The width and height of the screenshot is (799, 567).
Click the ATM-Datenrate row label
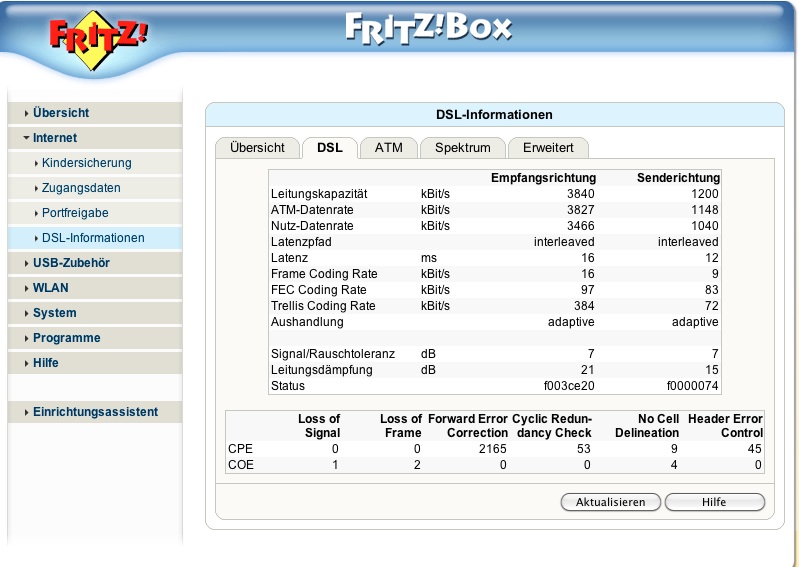(x=312, y=209)
